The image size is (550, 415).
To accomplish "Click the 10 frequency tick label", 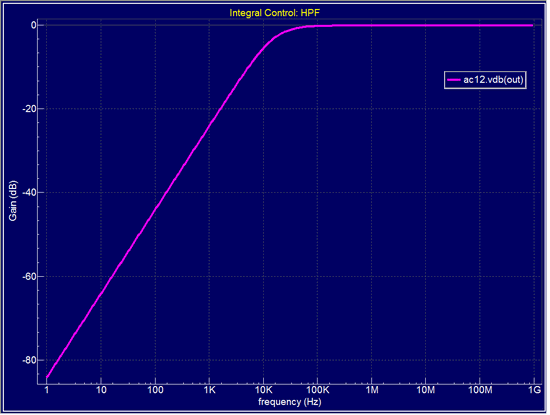I will pos(101,390).
